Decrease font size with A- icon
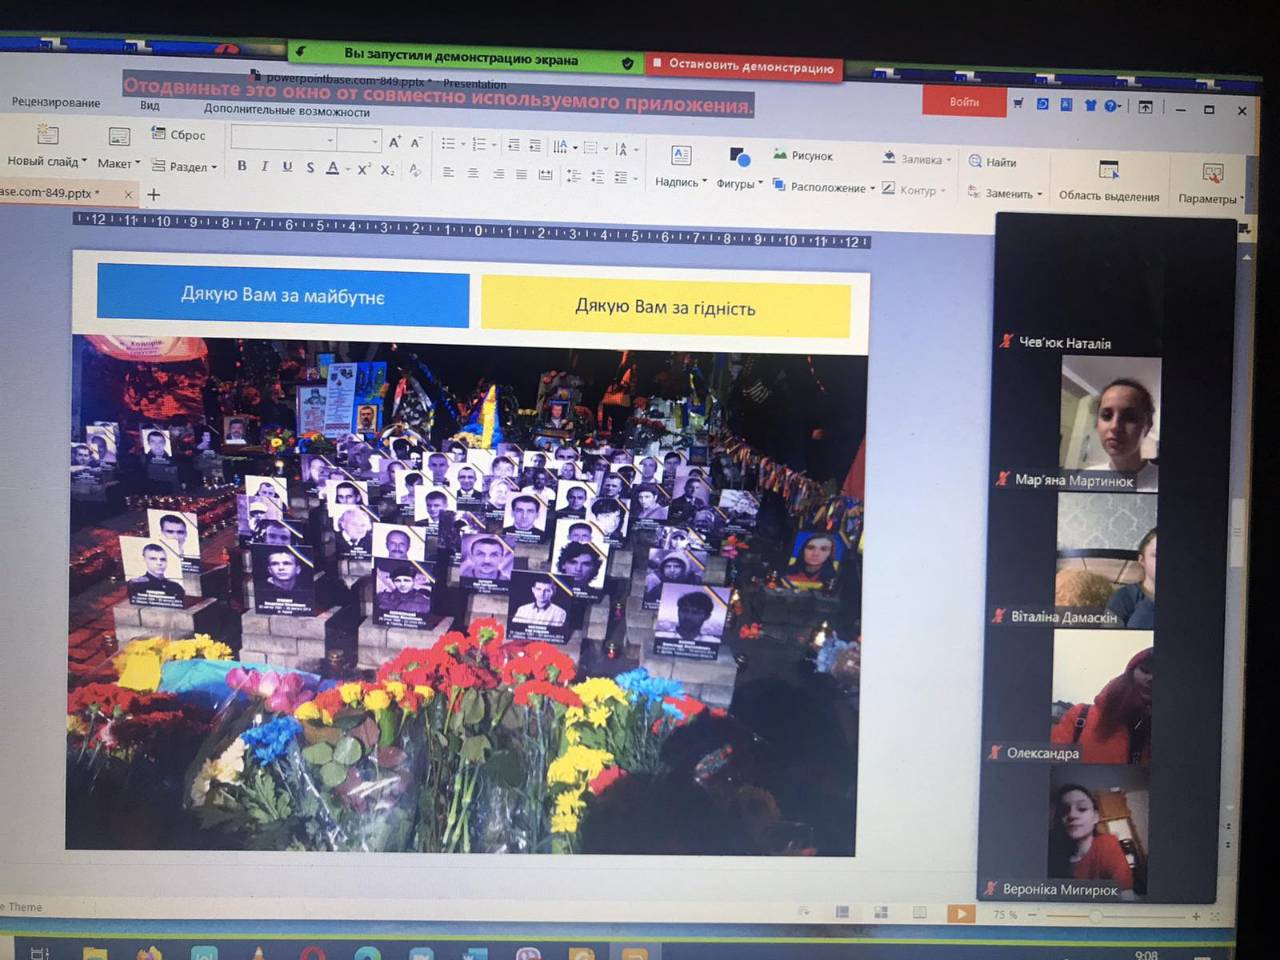This screenshot has width=1280, height=960. click(x=416, y=142)
